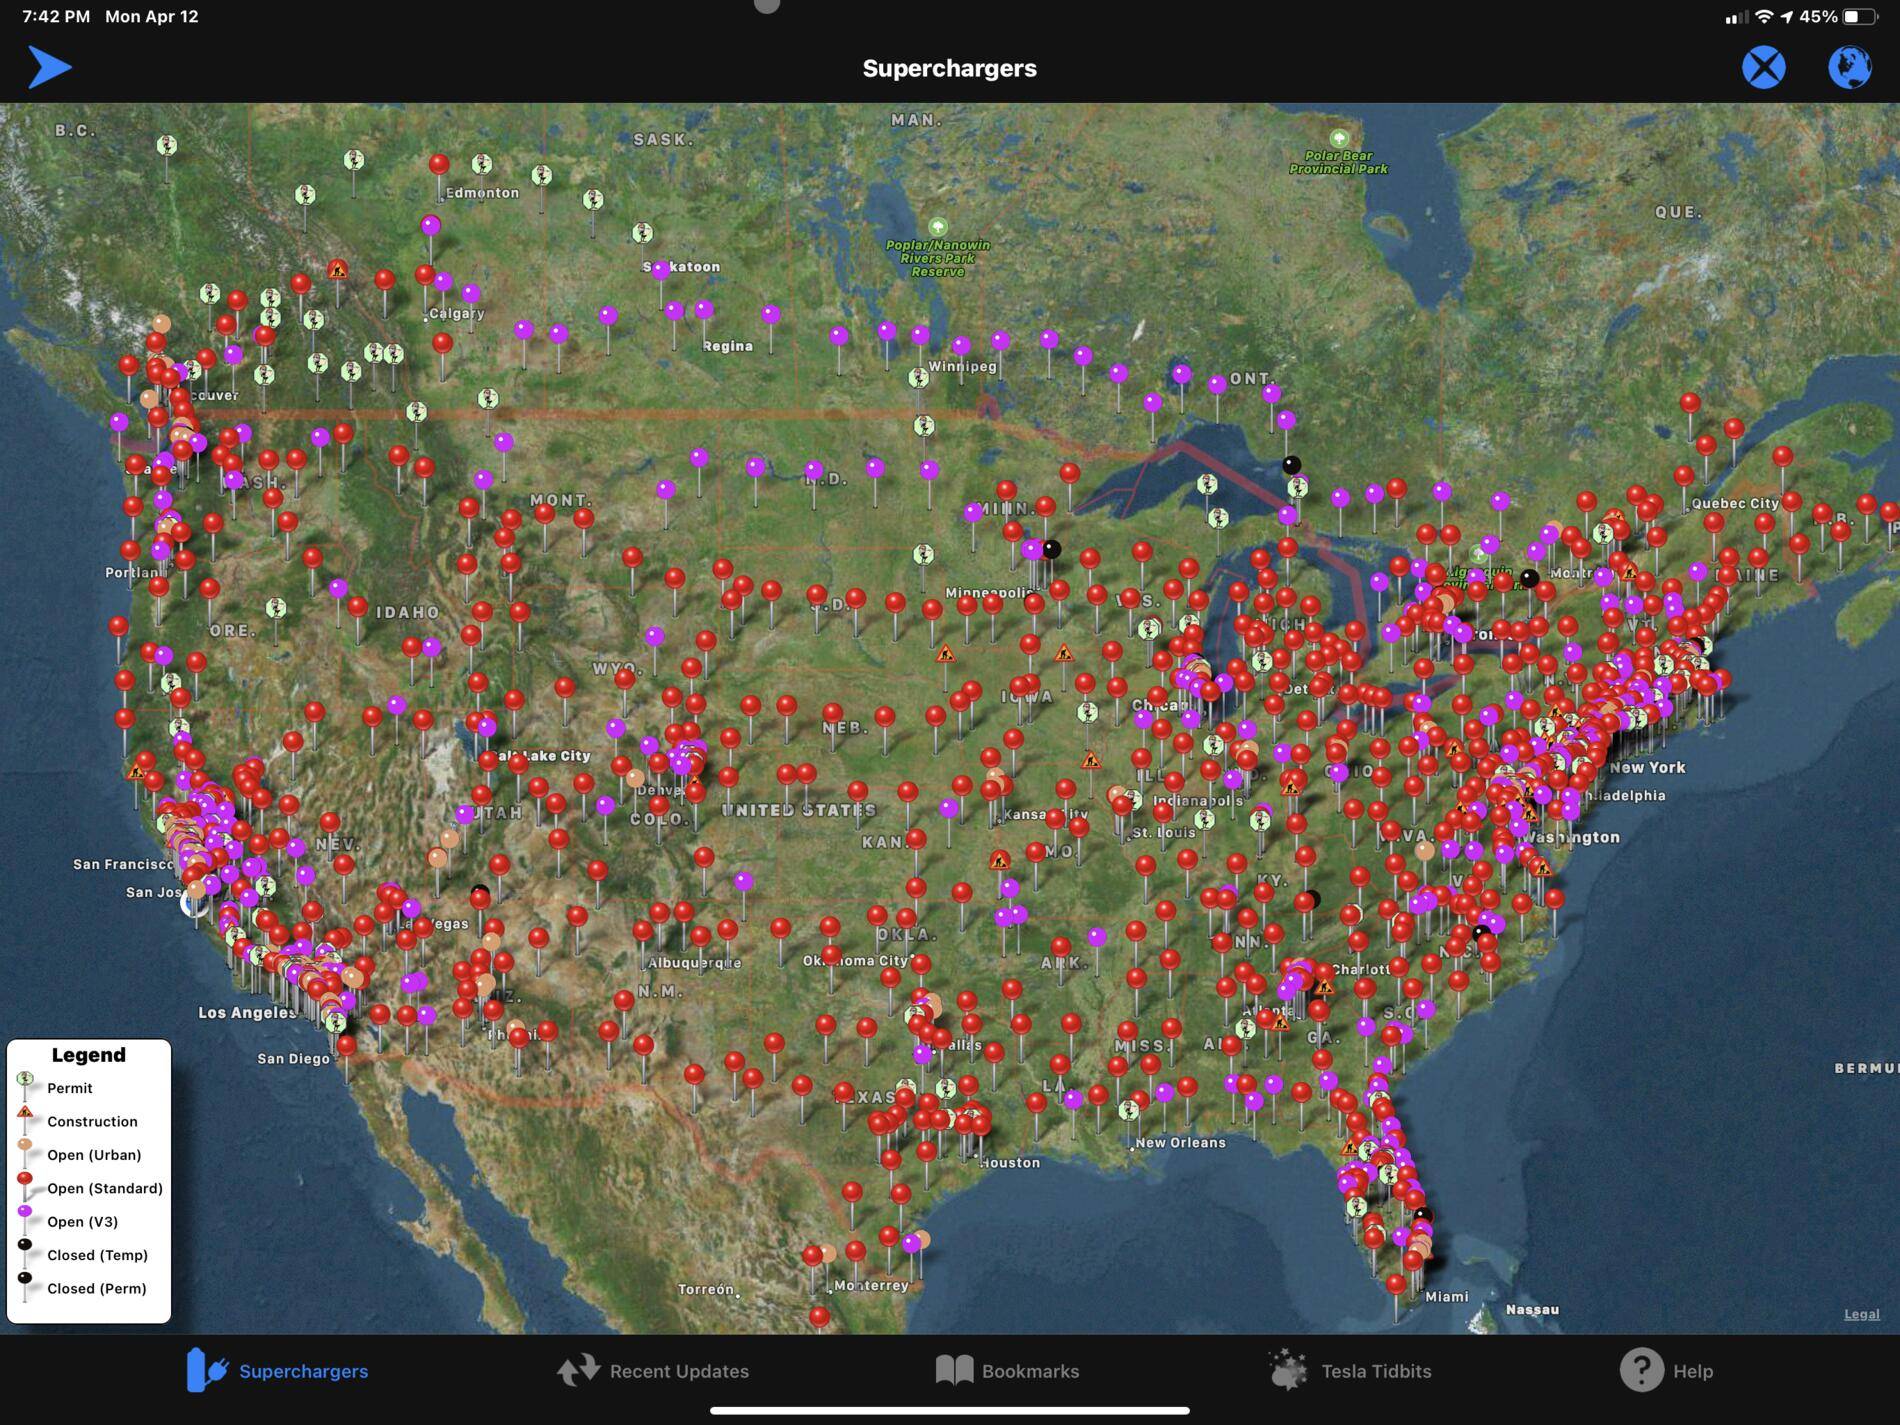Tap the Open (Urban) legend entry
This screenshot has width=1900, height=1425.
[93, 1155]
